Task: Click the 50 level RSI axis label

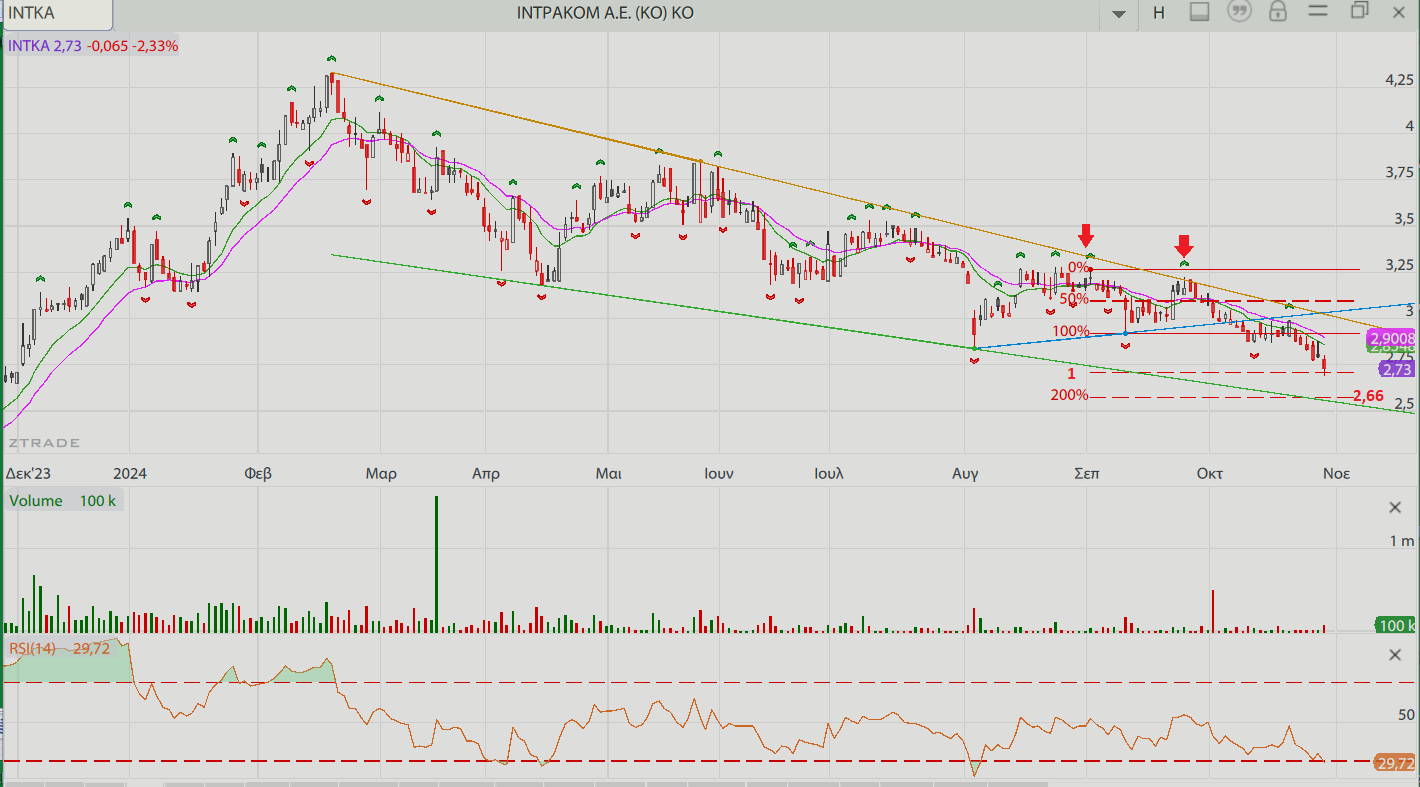Action: [x=1407, y=715]
